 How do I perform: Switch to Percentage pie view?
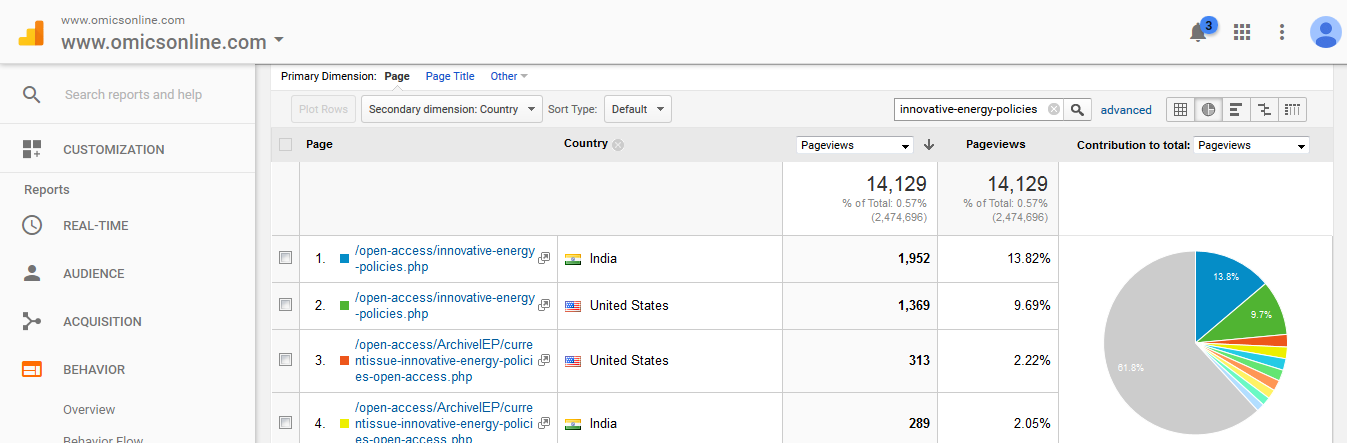click(x=1208, y=109)
